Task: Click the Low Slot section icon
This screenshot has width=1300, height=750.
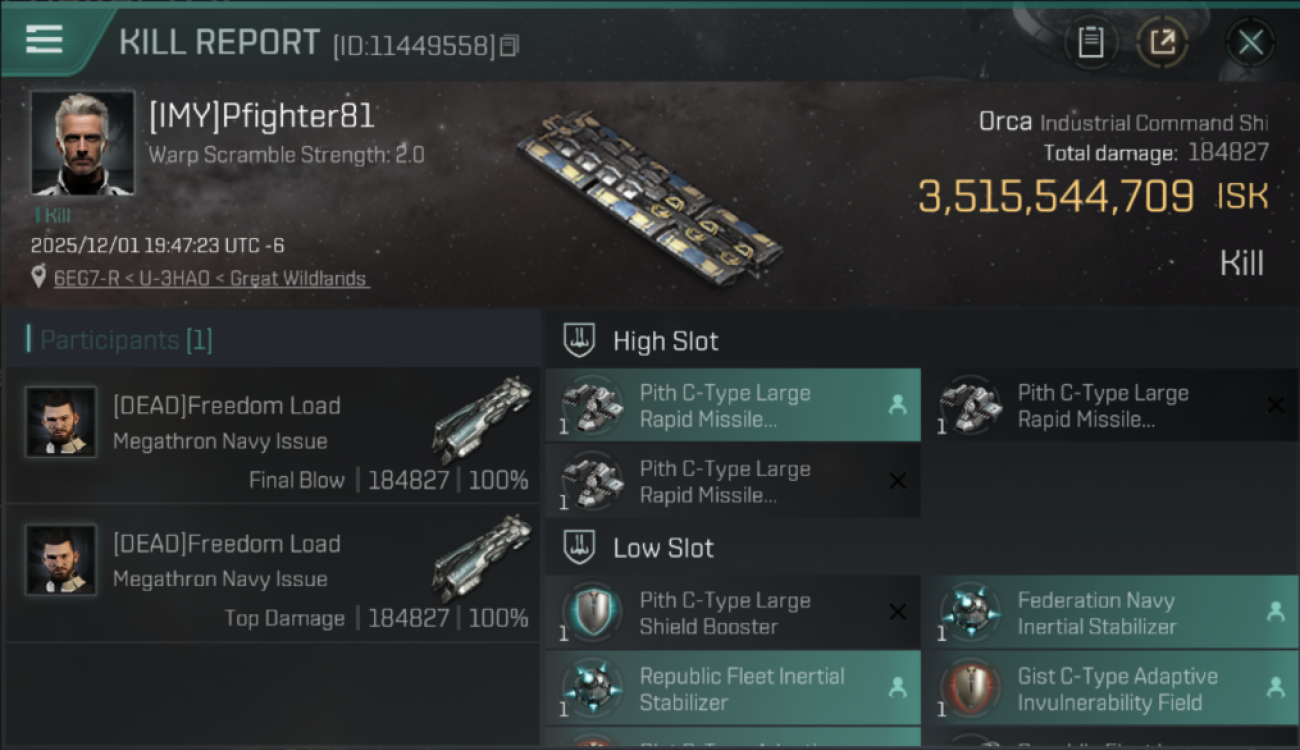Action: tap(580, 548)
